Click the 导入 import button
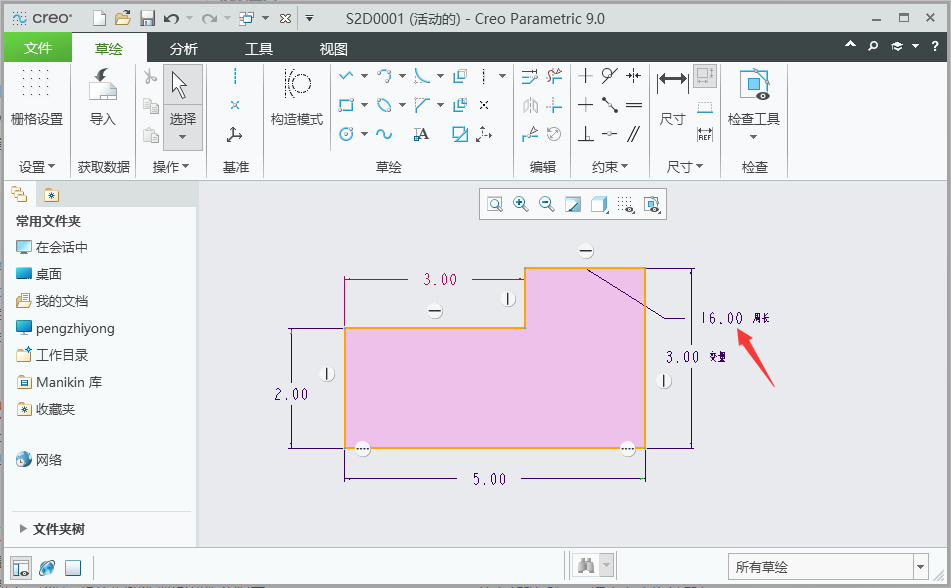 coord(102,98)
